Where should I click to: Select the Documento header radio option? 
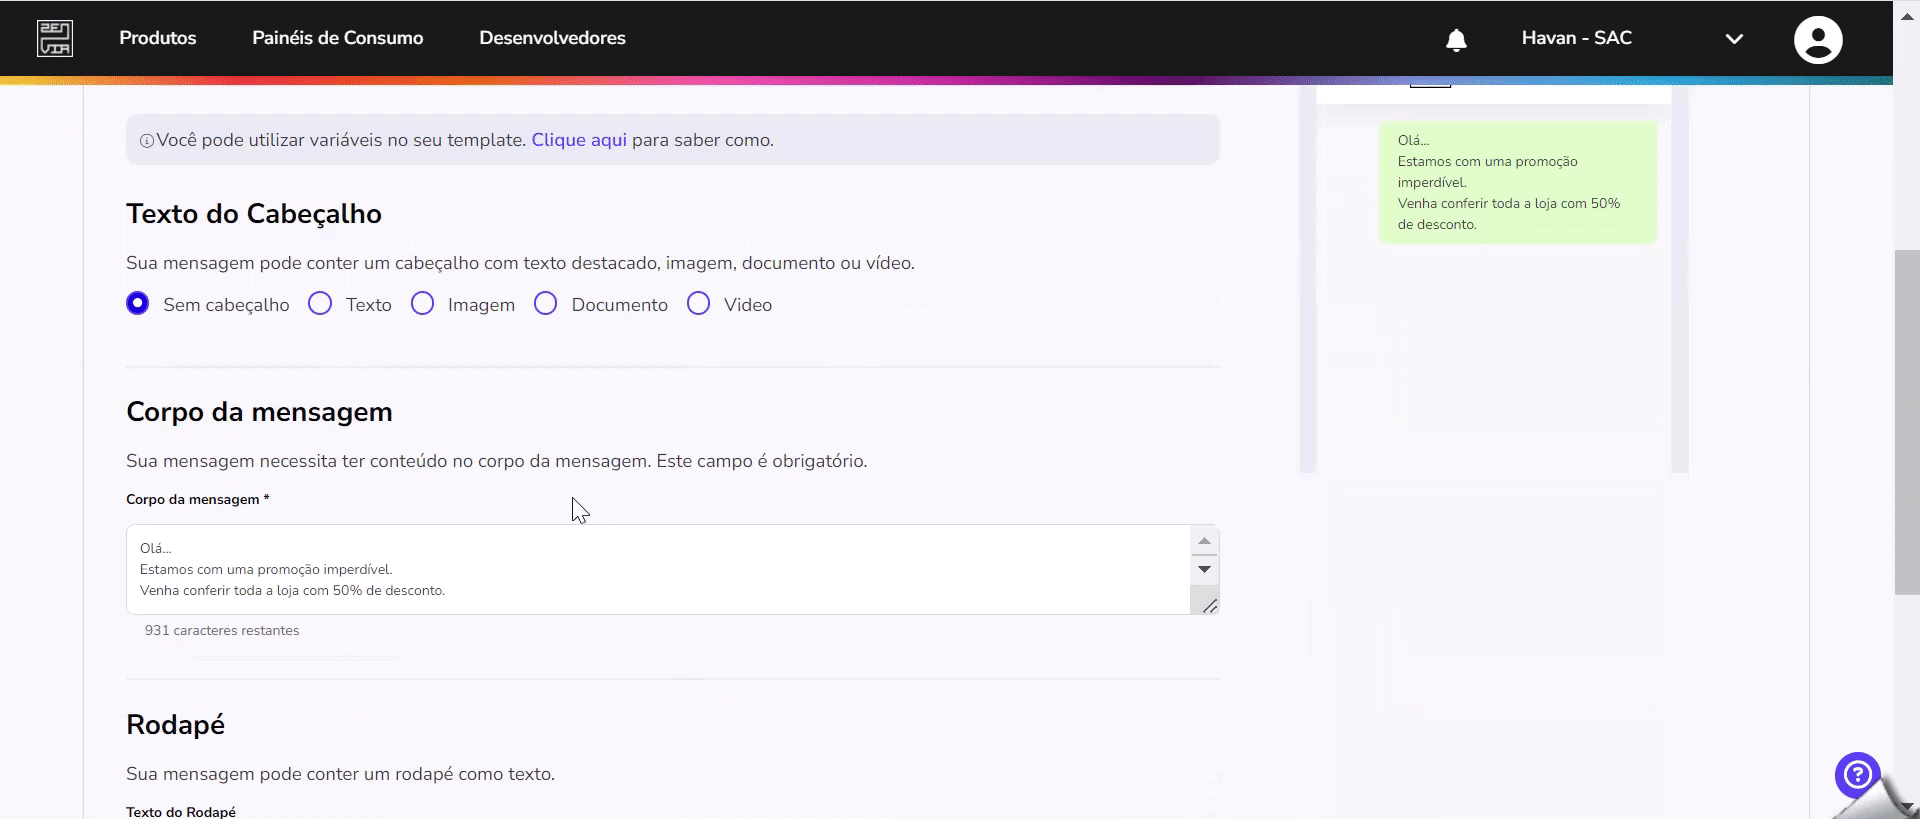click(x=545, y=303)
